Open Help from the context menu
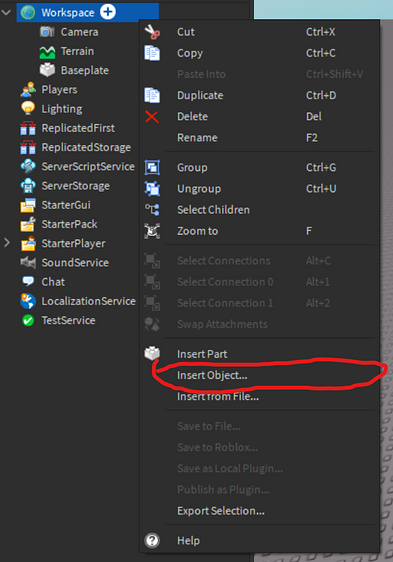Viewport: 393px width, 562px height. click(259, 540)
